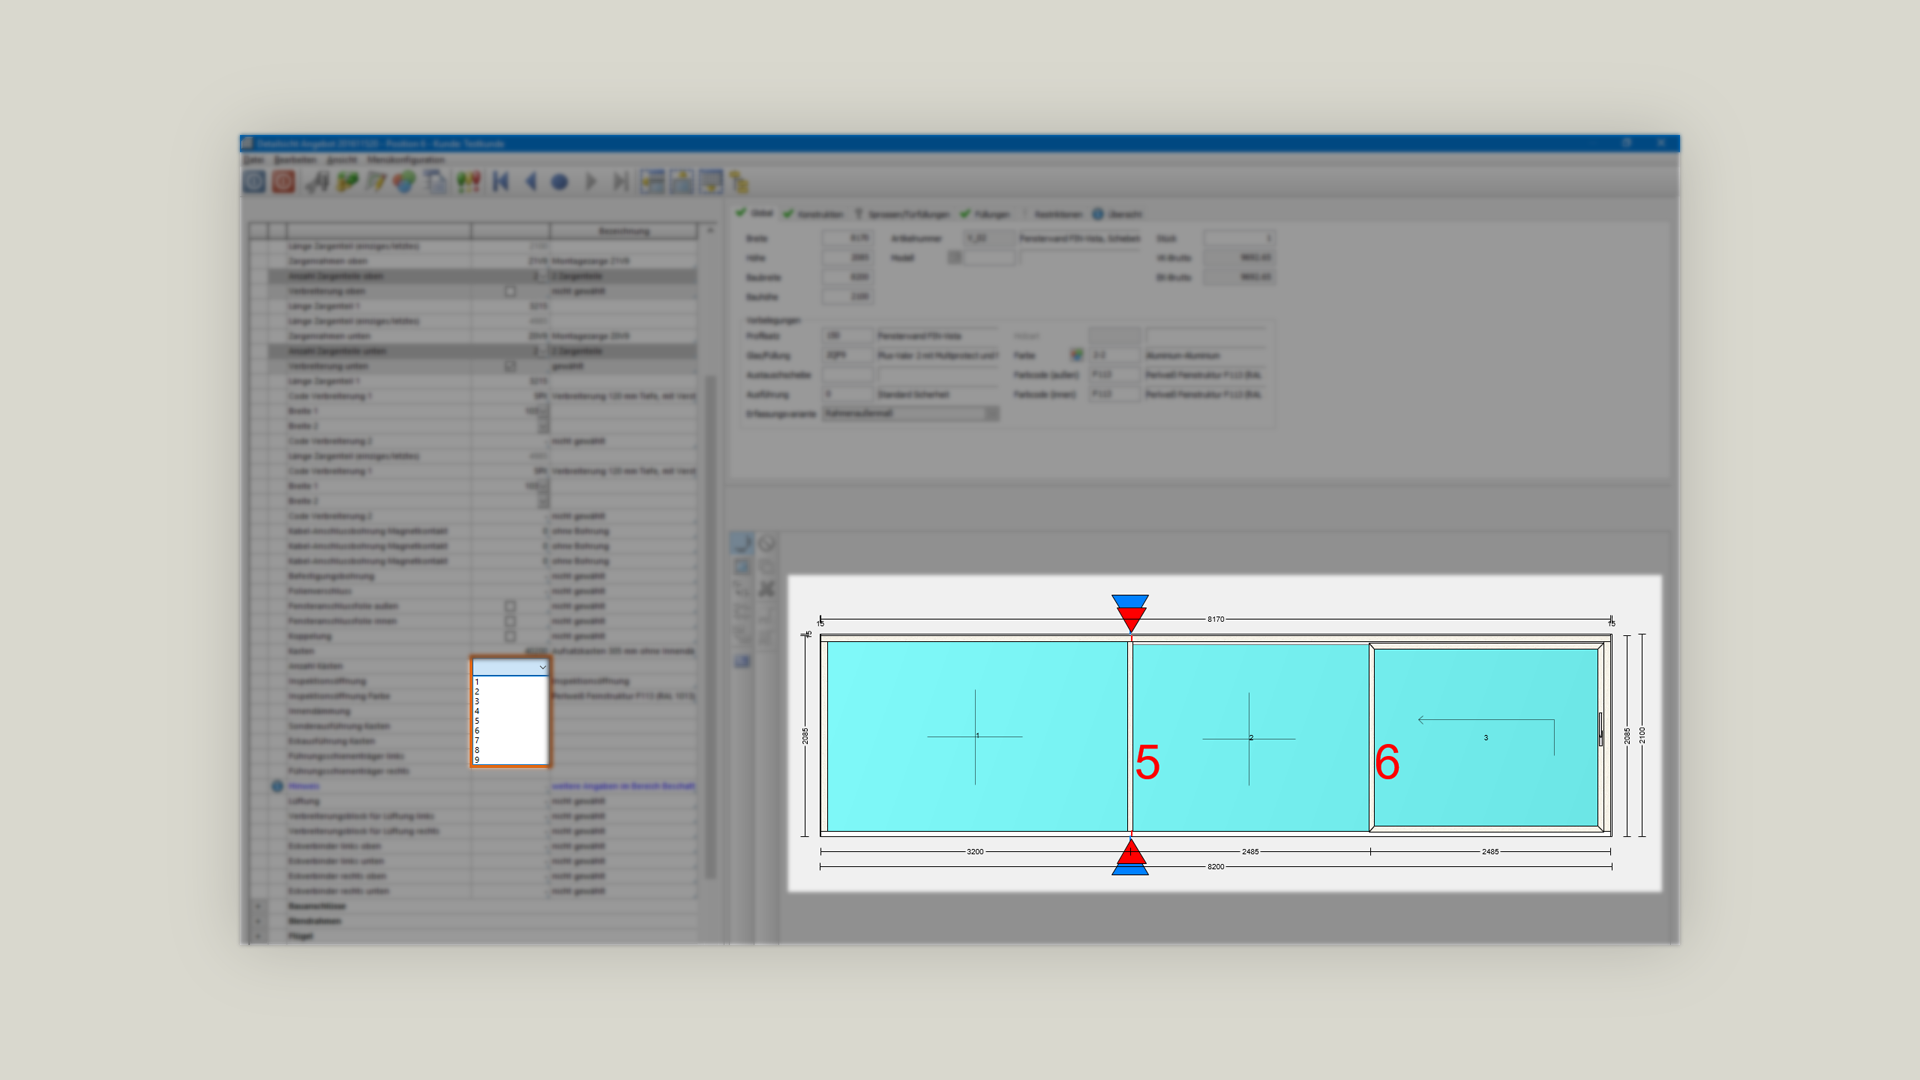The width and height of the screenshot is (1920, 1080).
Task: Click the red-blue split marker above the drawing
Action: tap(1130, 613)
